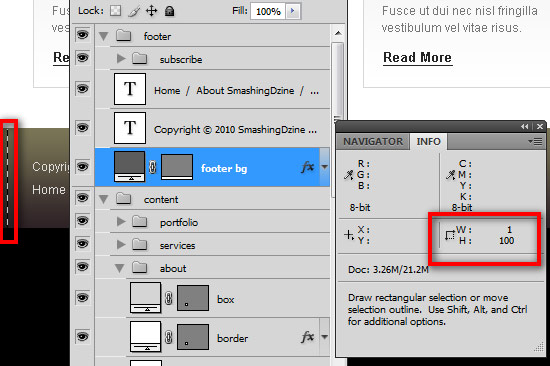Open the Fill percentage slider arrow
The width and height of the screenshot is (550, 366).
point(293,11)
